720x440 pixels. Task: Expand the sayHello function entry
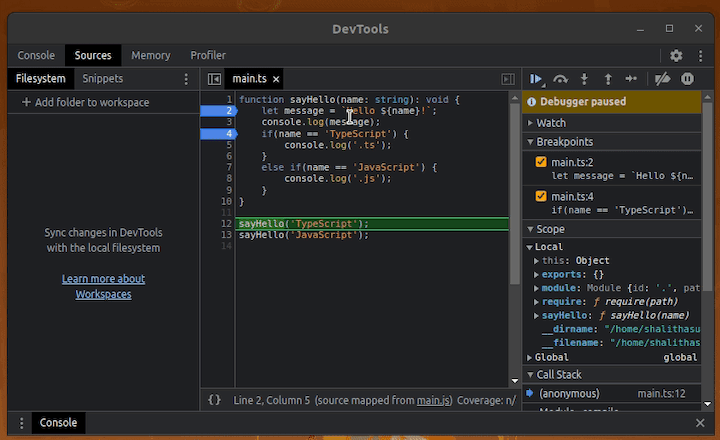pyautogui.click(x=536, y=316)
